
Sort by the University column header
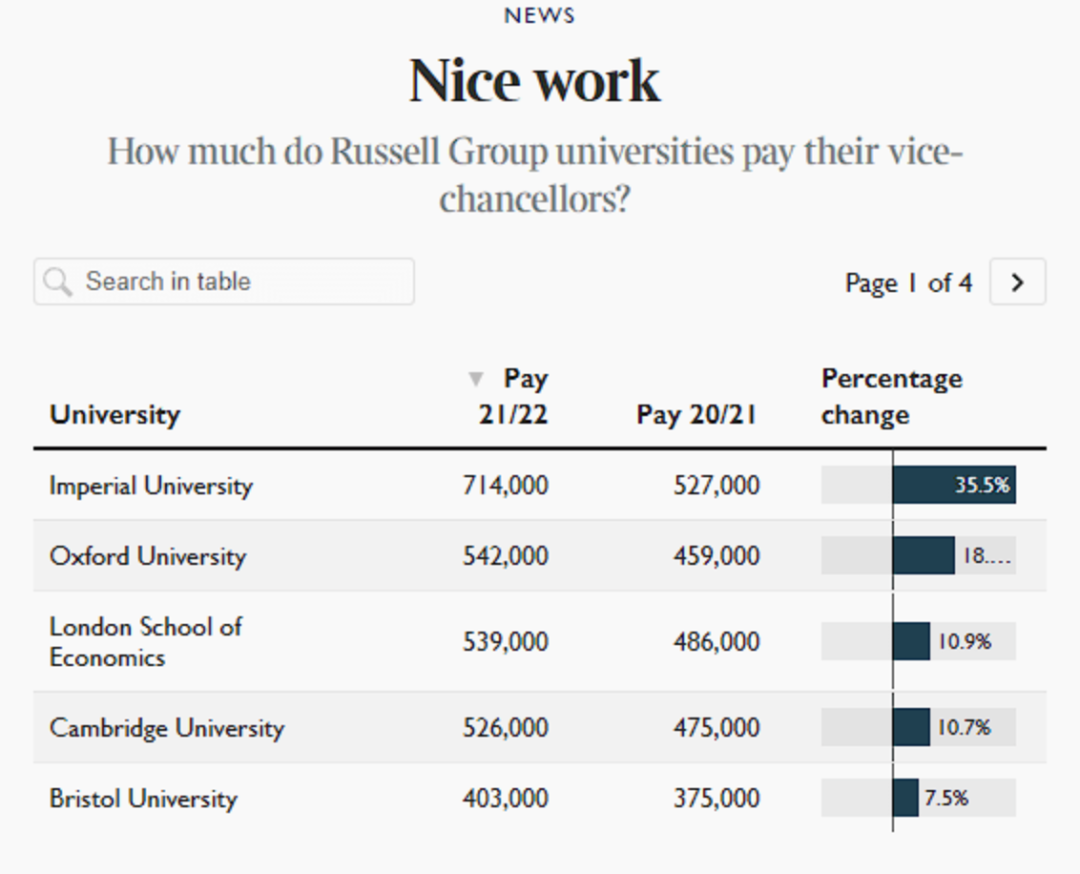tap(115, 415)
